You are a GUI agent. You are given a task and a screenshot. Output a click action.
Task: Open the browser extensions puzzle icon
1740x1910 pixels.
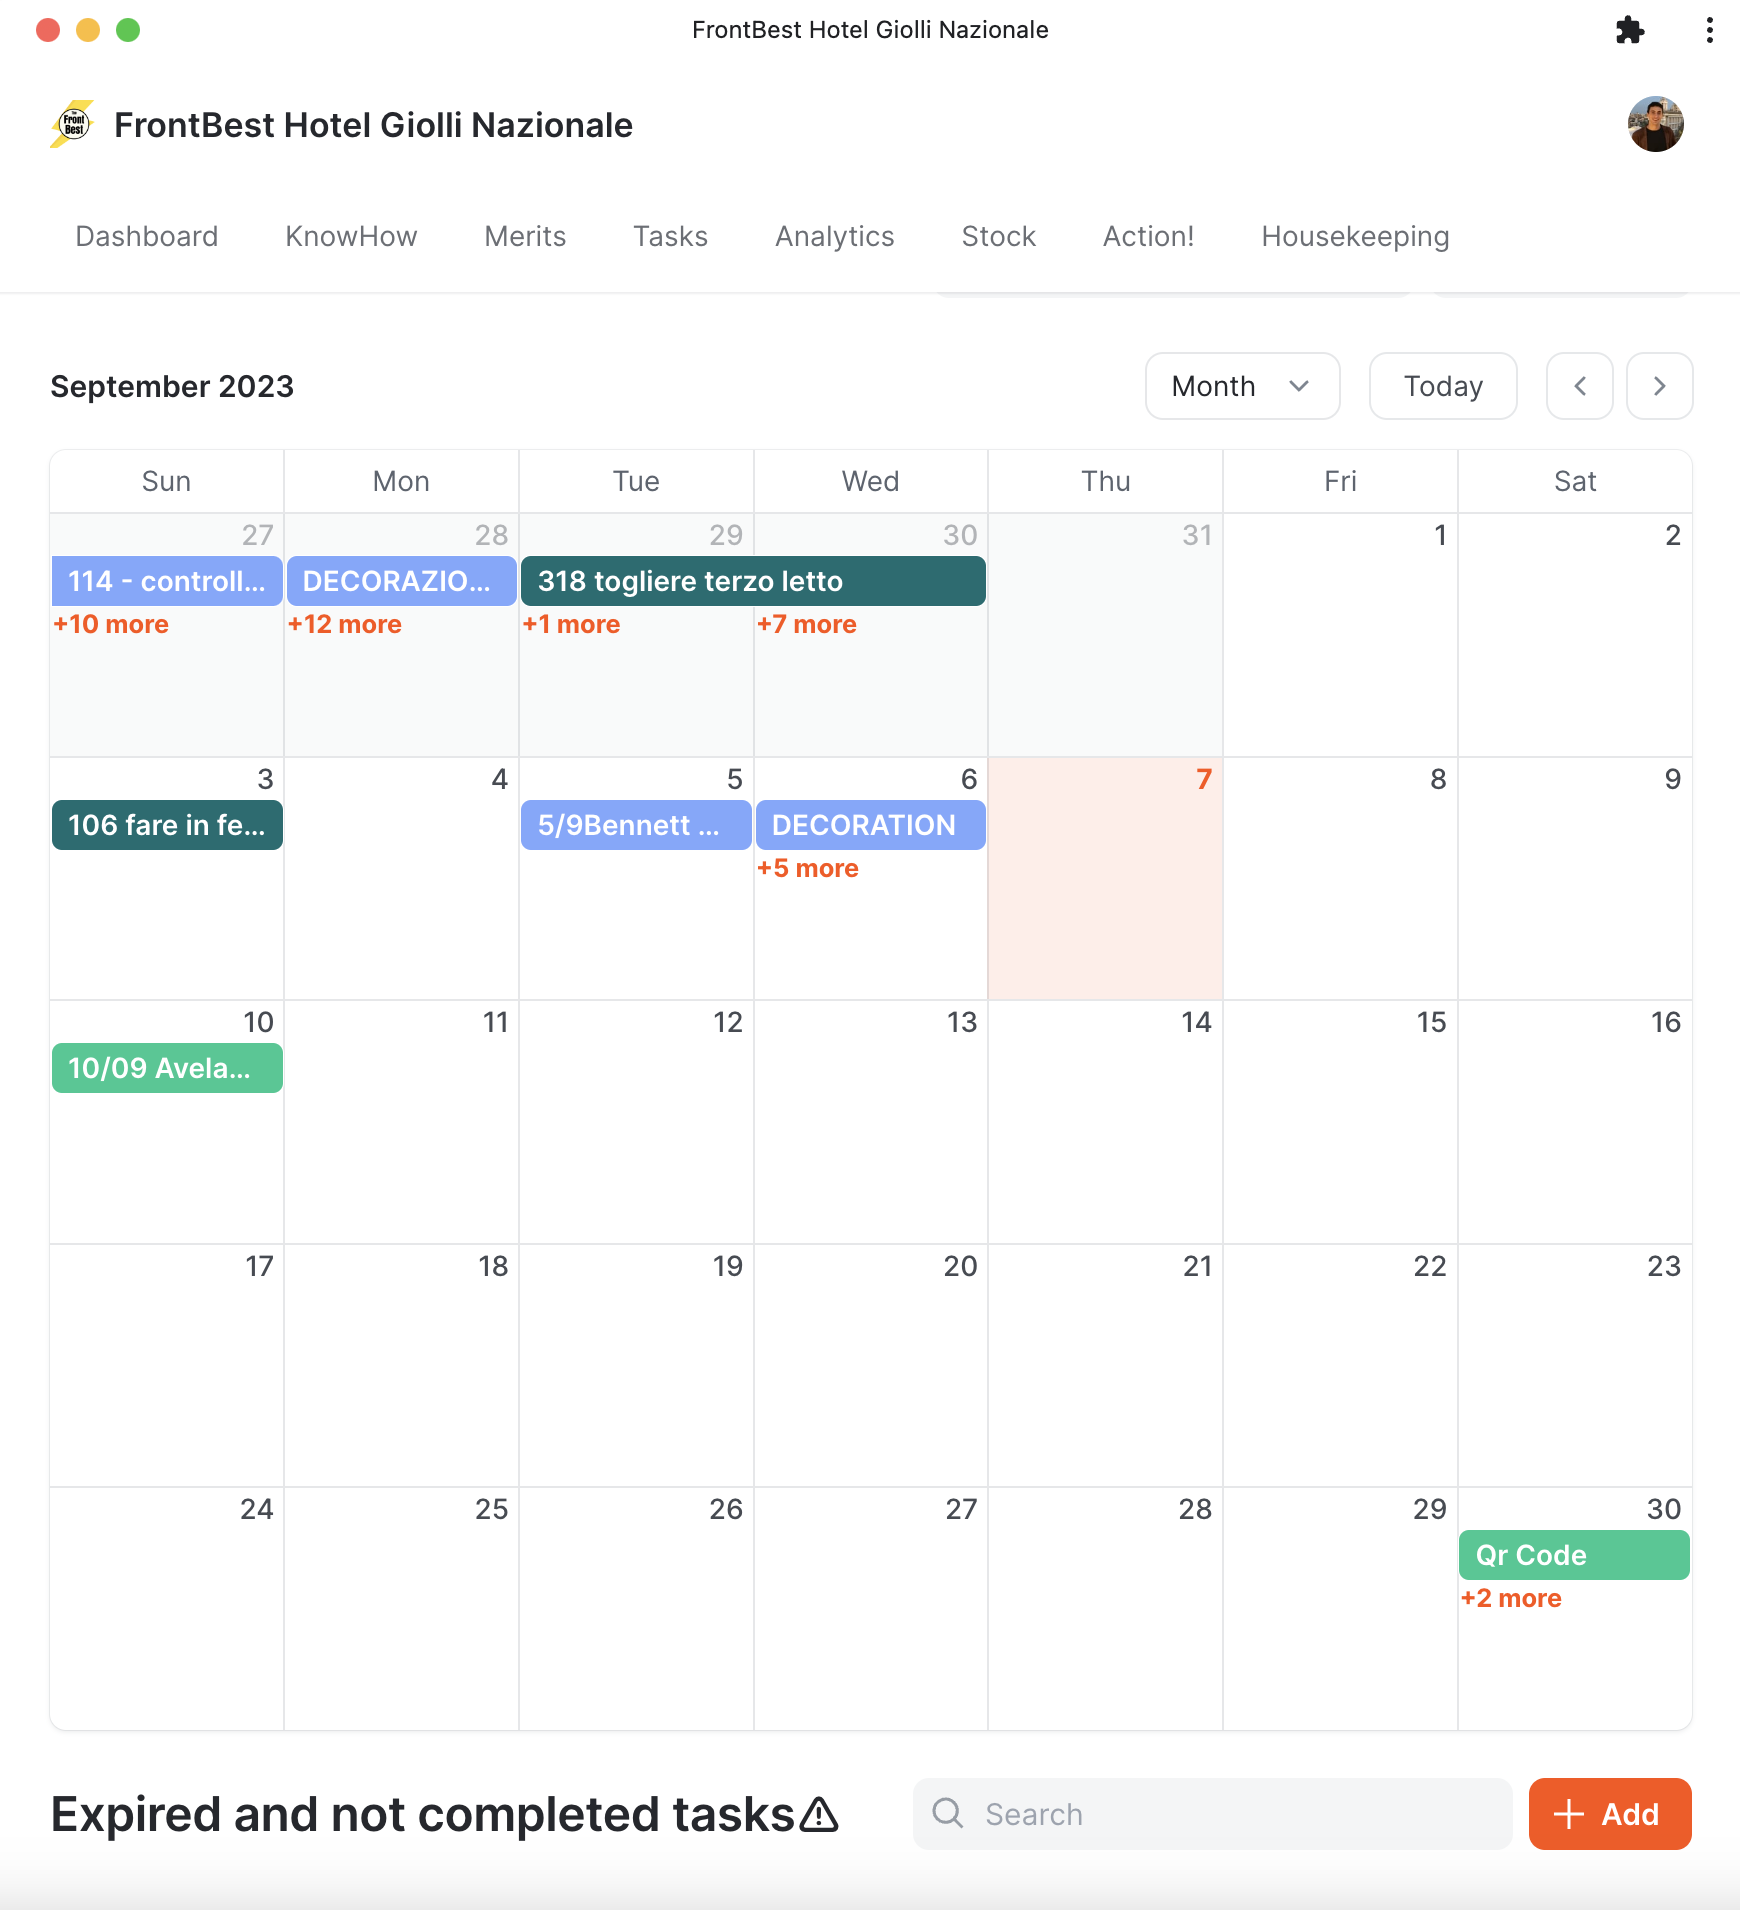(x=1629, y=30)
